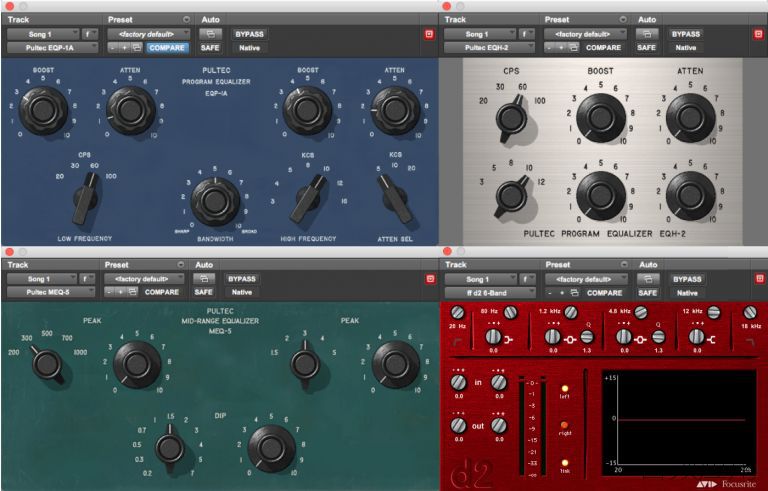Viewport: 768px width, 491px height.
Task: Toggle the d2 peak filter icon in 4.8 kHz band
Action: [640, 339]
